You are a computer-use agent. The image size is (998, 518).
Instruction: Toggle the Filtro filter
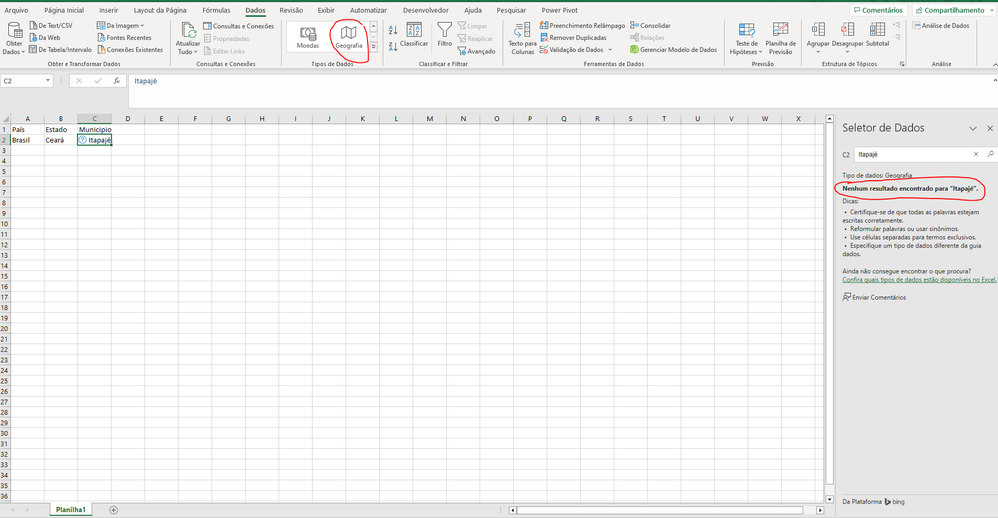pos(444,36)
